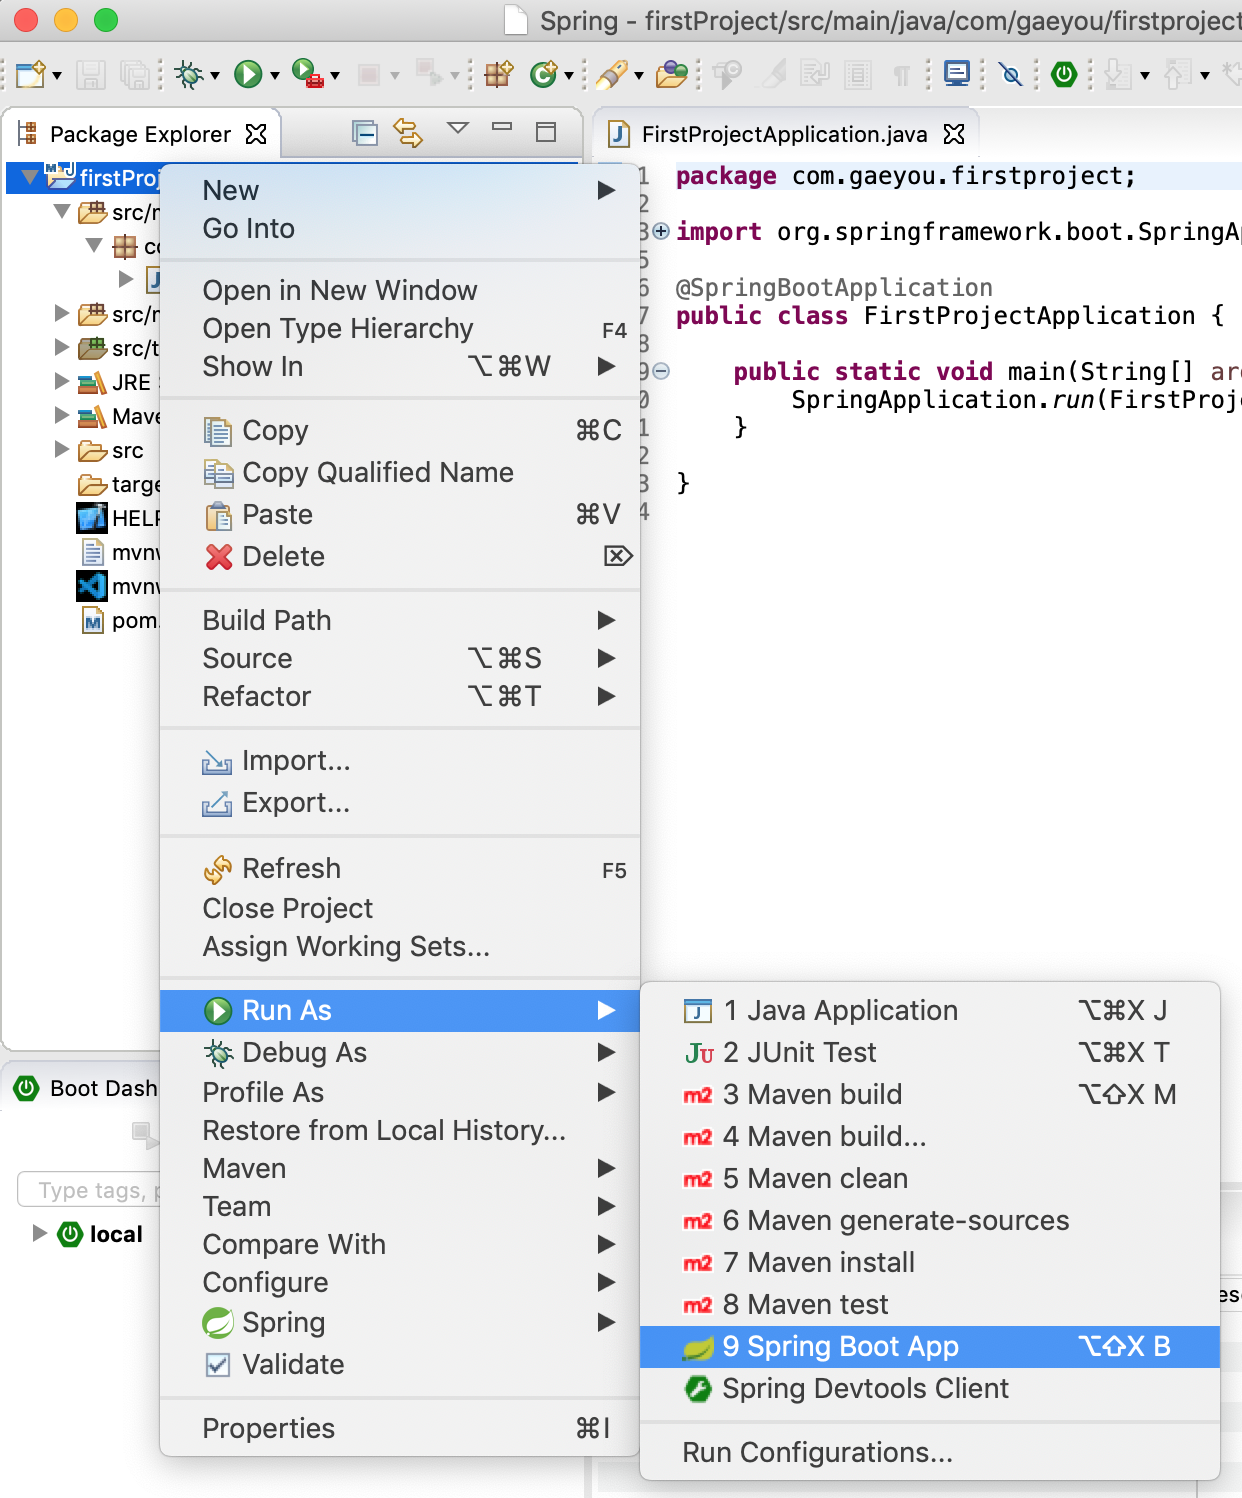Click the package declaration line in editor
The height and width of the screenshot is (1498, 1242).
pyautogui.click(x=906, y=177)
